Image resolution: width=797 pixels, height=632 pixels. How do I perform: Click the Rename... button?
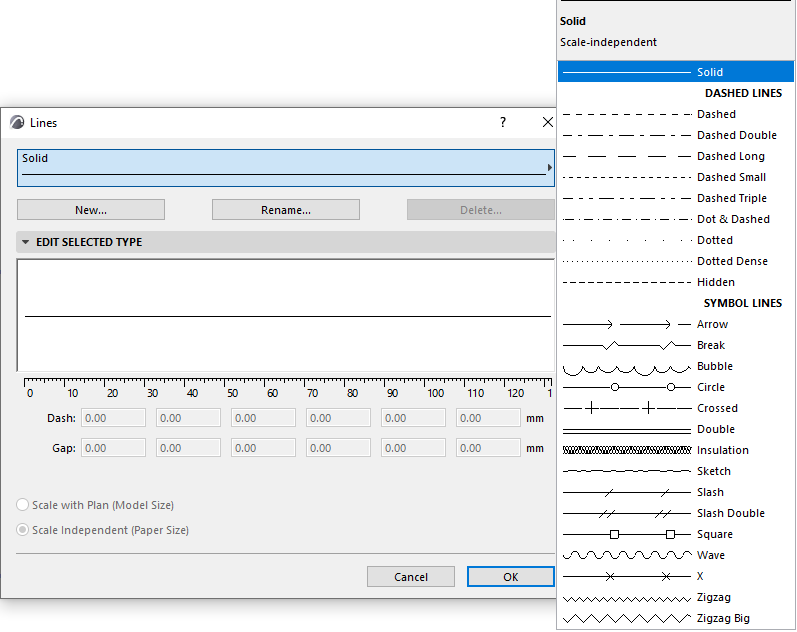point(286,210)
